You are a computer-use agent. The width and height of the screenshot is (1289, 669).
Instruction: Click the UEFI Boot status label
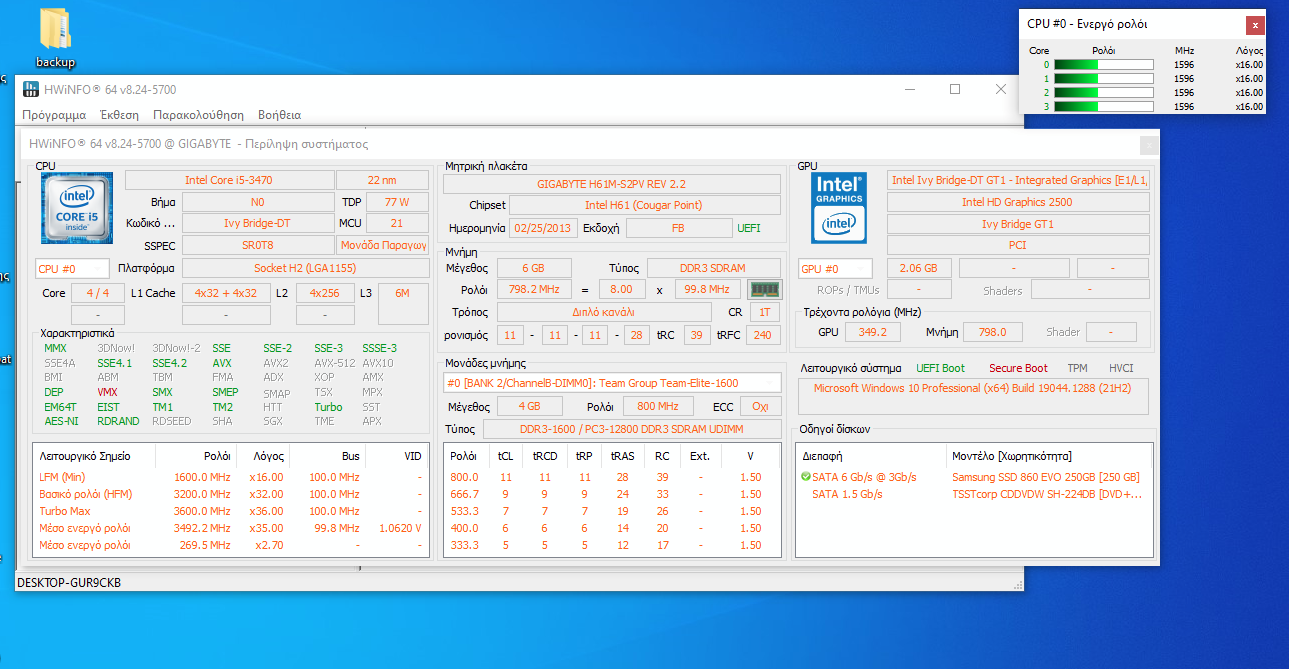[941, 368]
